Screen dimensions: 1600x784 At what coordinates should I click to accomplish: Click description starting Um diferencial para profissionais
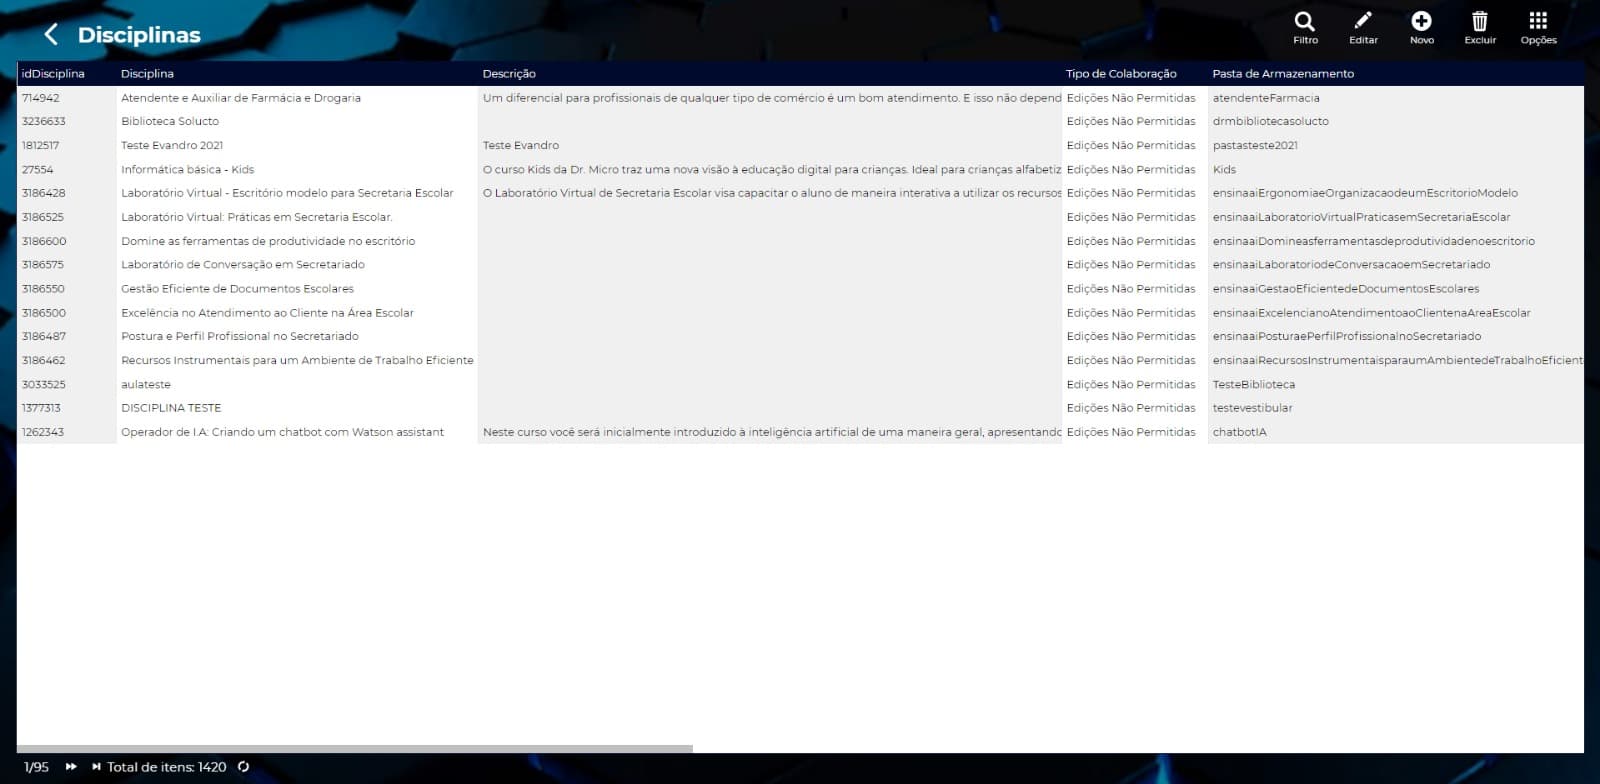pyautogui.click(x=771, y=98)
